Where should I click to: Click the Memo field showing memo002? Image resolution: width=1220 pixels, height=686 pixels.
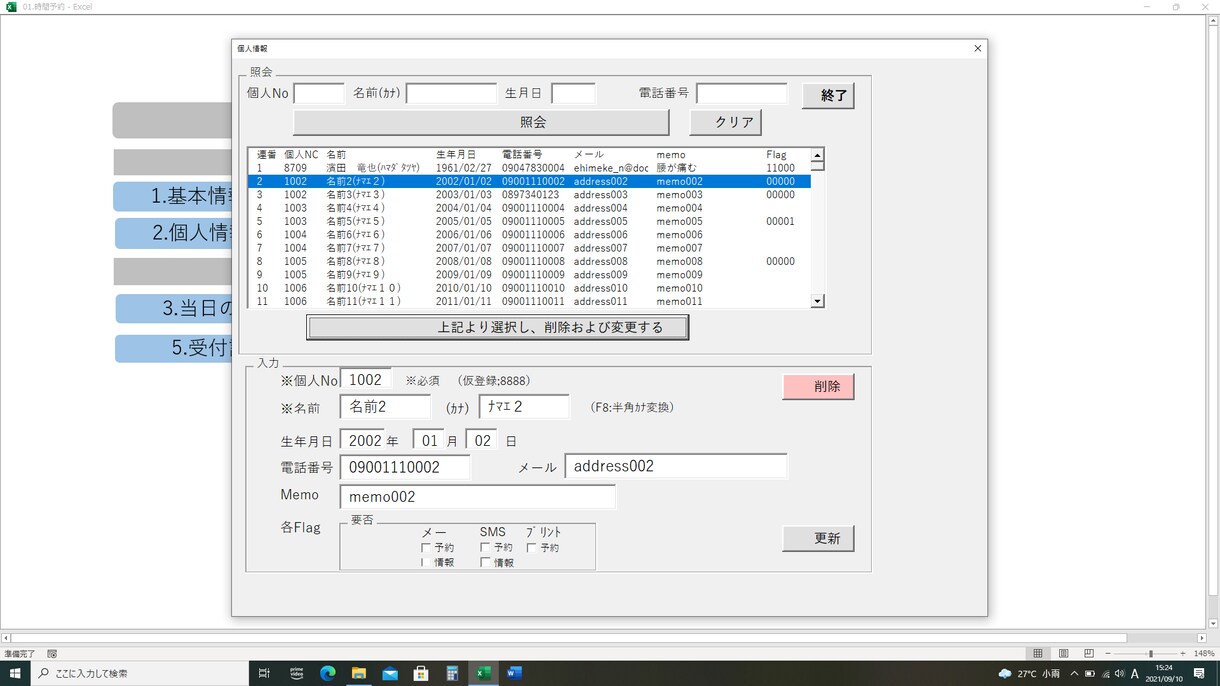(x=478, y=497)
